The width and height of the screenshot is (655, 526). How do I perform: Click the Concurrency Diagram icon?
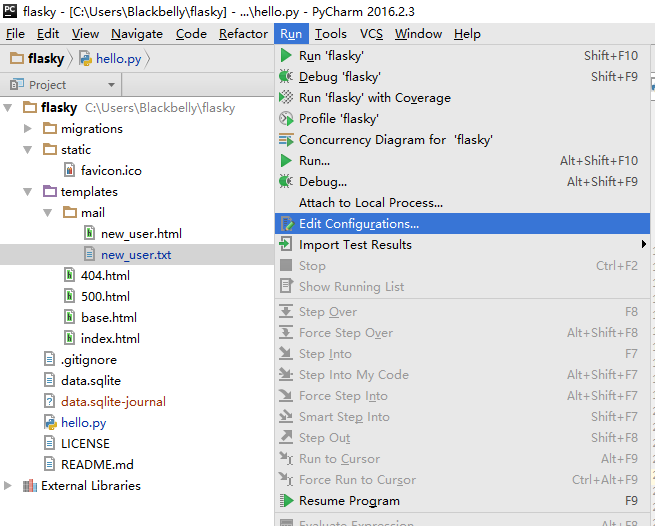pos(286,140)
